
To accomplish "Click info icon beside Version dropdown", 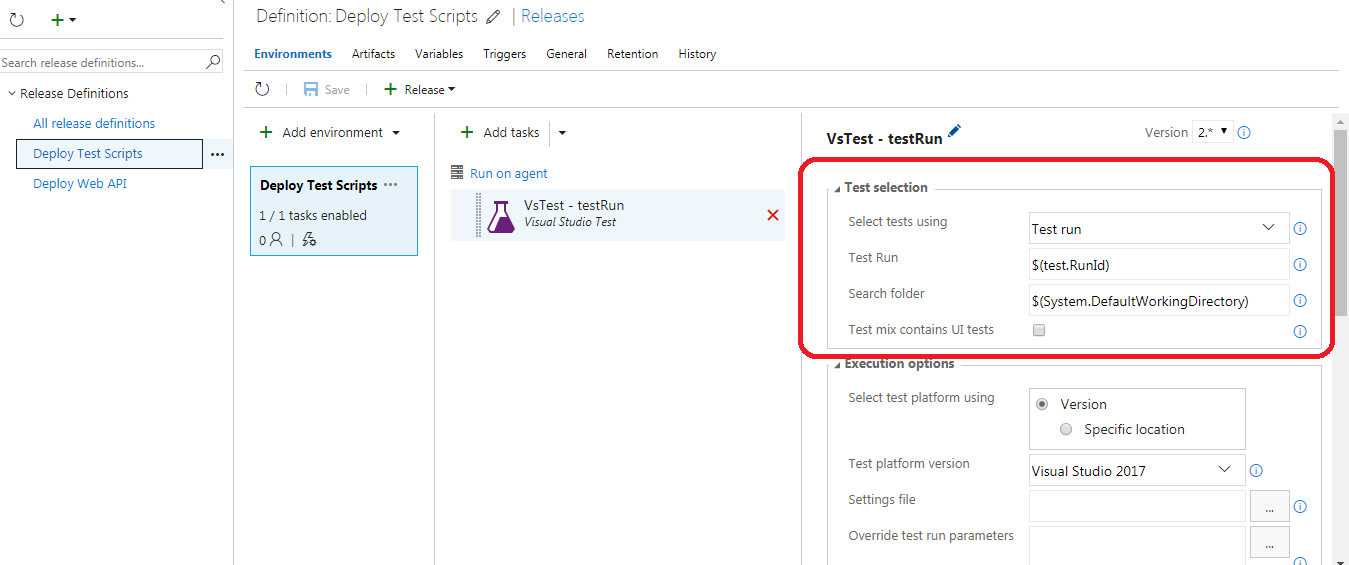I will (x=1245, y=132).
